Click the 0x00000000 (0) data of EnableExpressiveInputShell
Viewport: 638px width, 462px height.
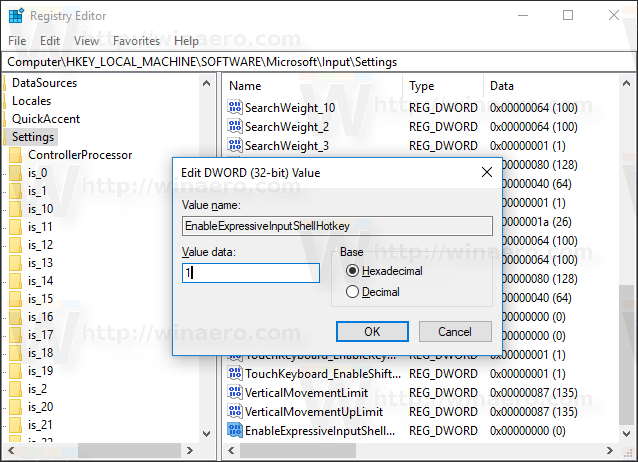528,430
